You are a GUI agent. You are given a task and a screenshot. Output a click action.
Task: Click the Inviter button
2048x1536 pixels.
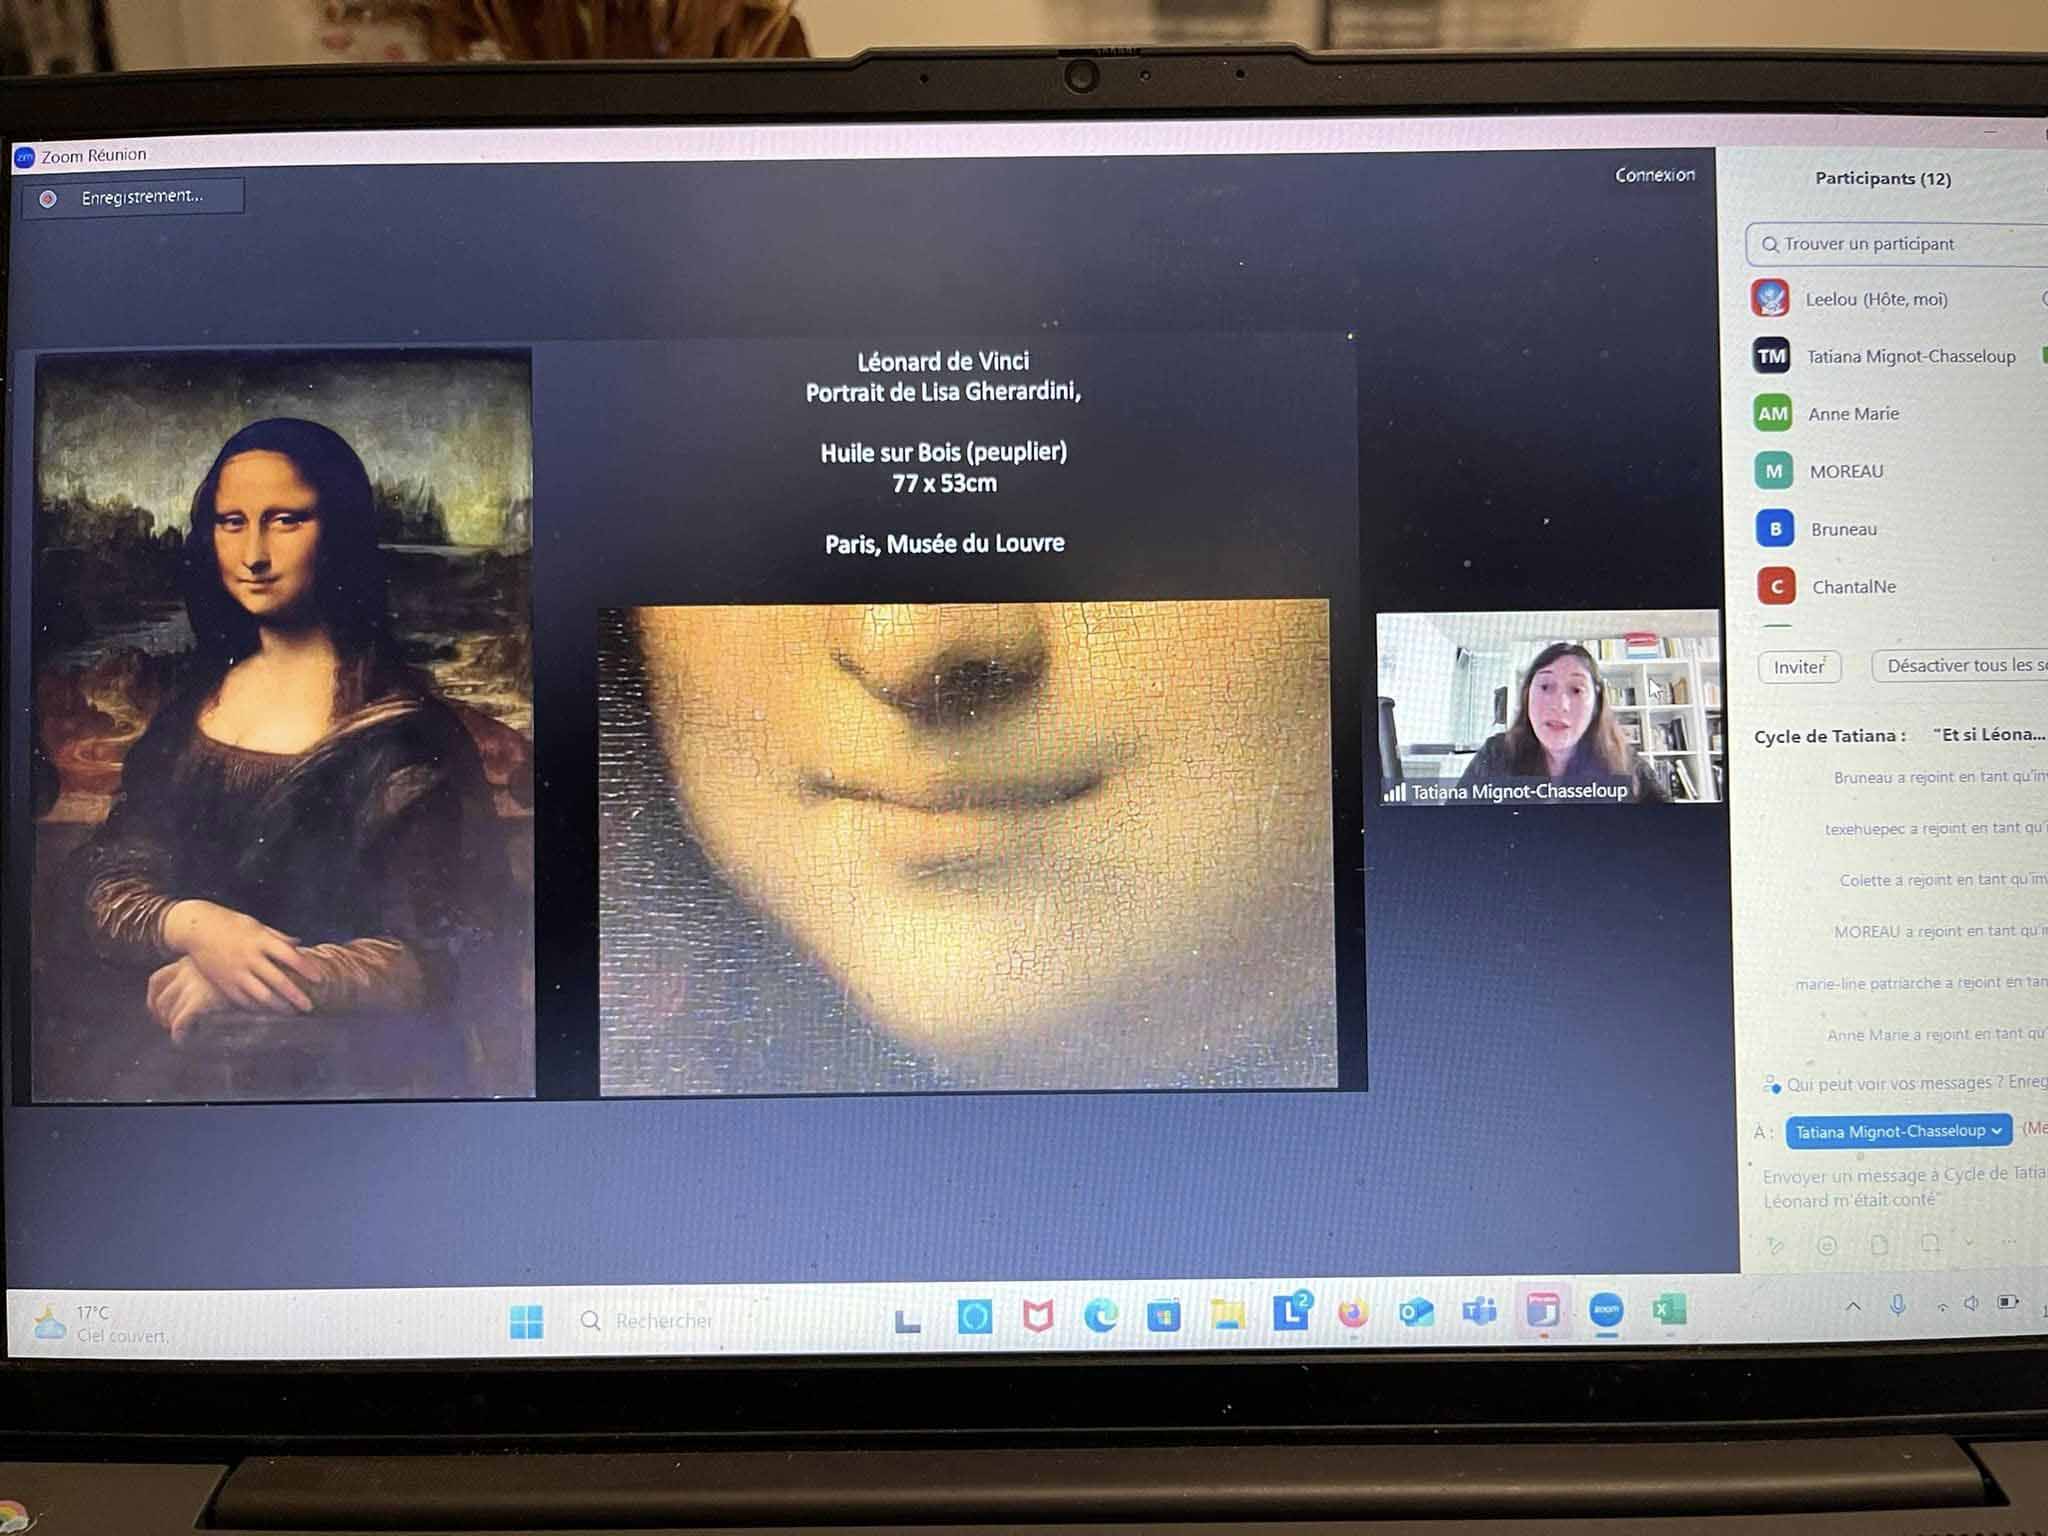coord(1798,667)
